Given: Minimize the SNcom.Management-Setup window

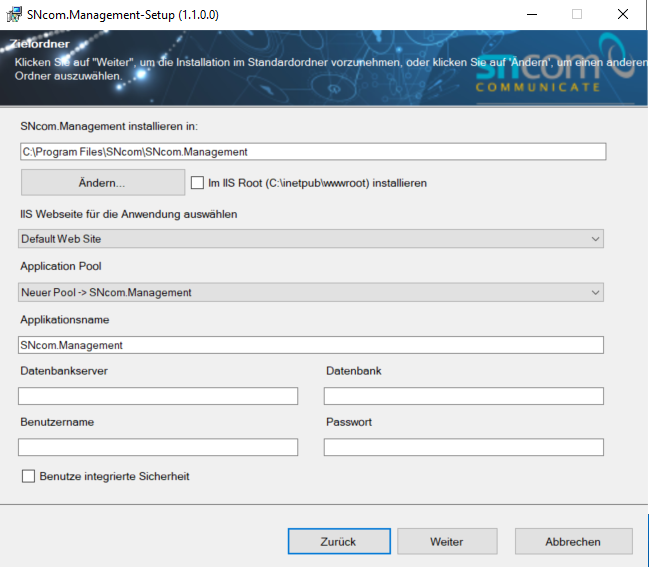Looking at the screenshot, I should [530, 14].
